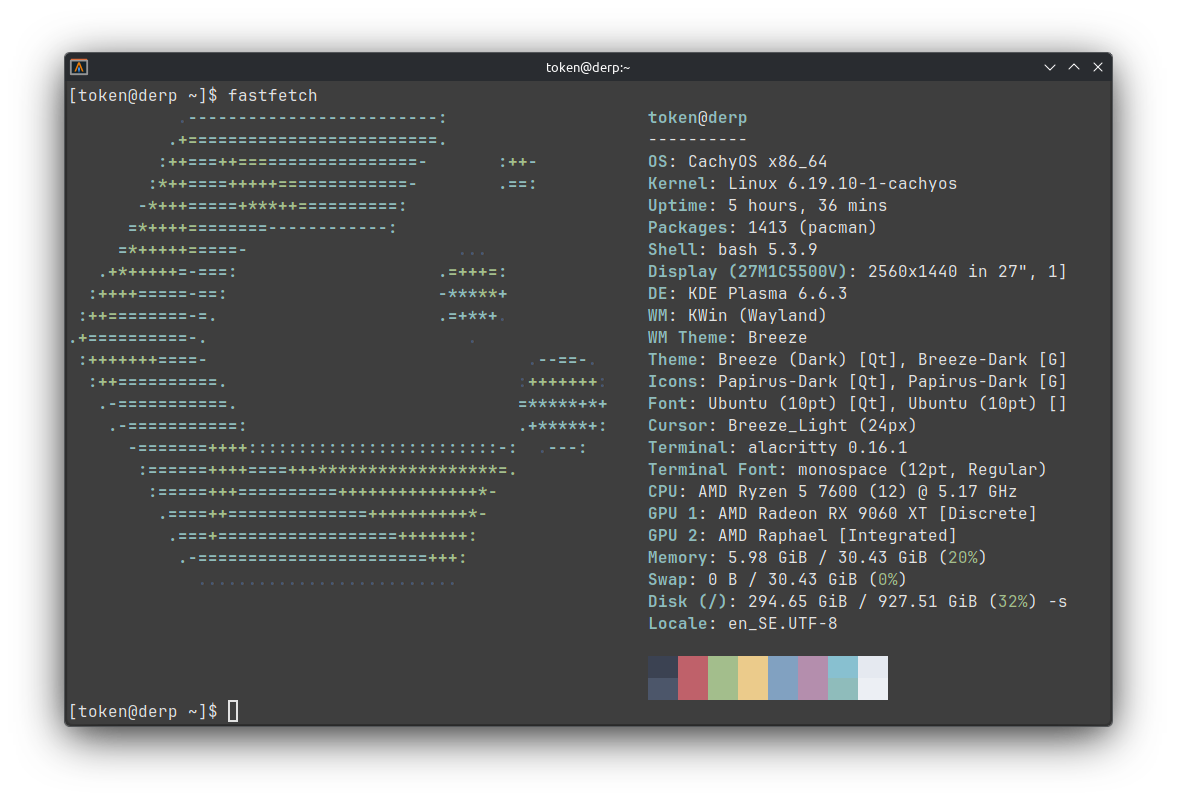The image size is (1177, 803).
Task: Click the yellow color block
Action: click(753, 678)
